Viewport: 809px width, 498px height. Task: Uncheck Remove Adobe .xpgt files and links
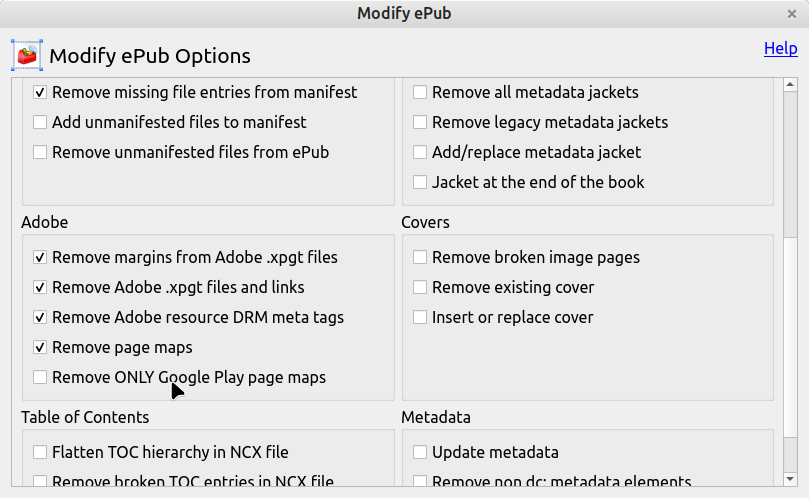pos(40,287)
